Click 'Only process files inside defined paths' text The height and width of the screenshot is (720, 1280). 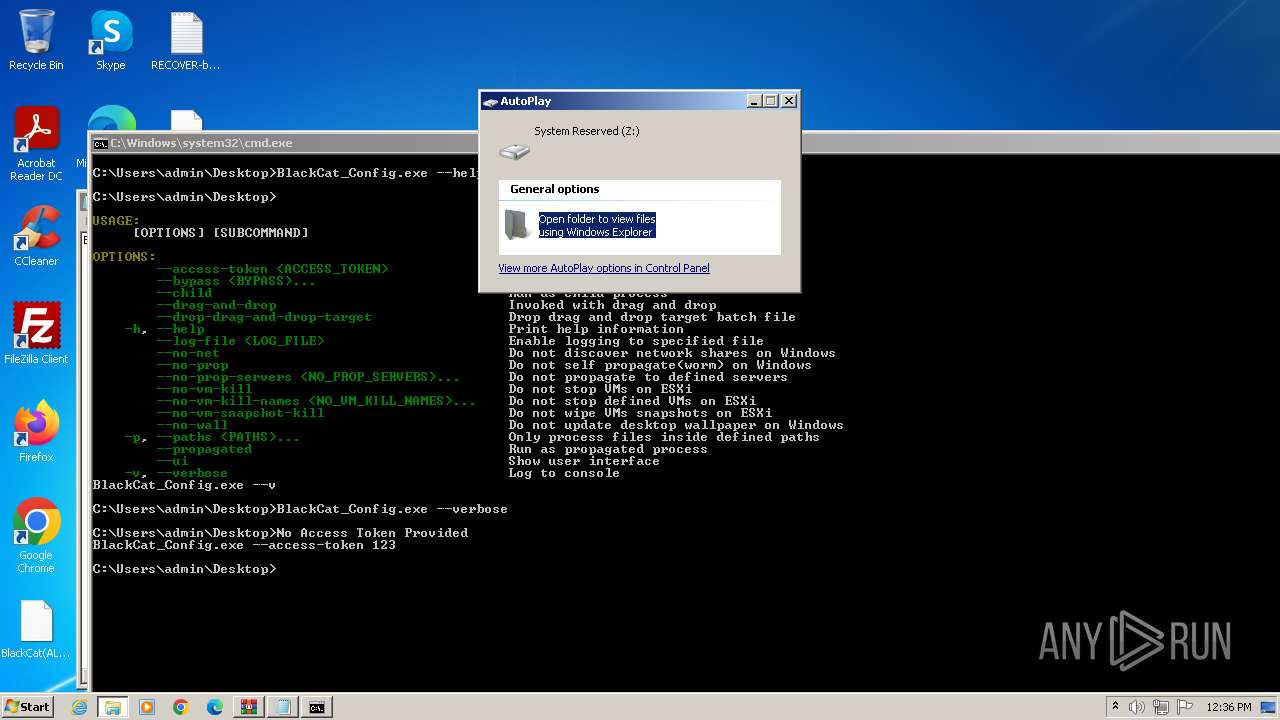(x=664, y=437)
